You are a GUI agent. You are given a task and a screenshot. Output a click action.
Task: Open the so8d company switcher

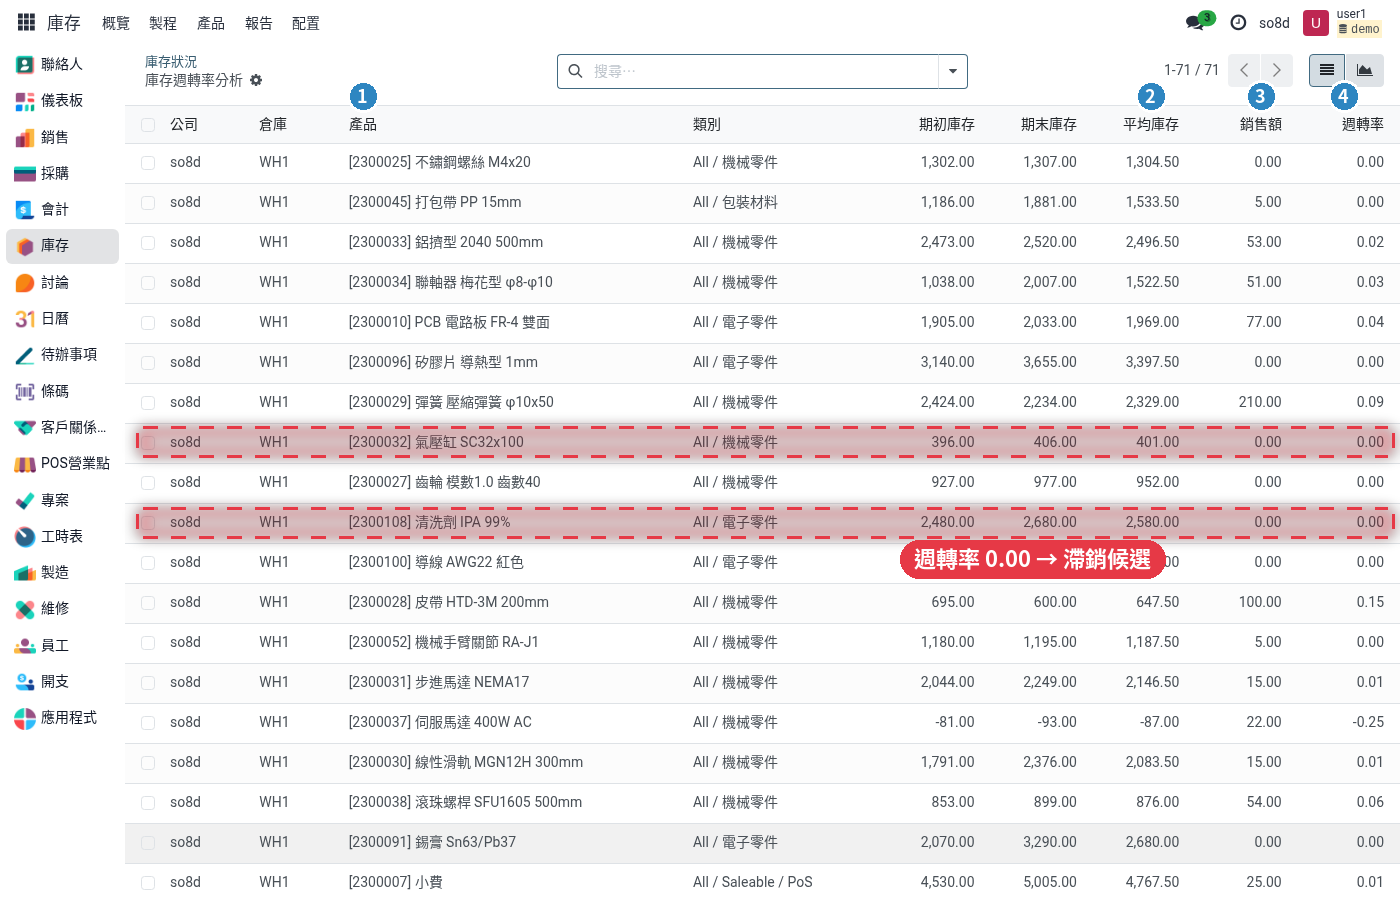point(1274,23)
